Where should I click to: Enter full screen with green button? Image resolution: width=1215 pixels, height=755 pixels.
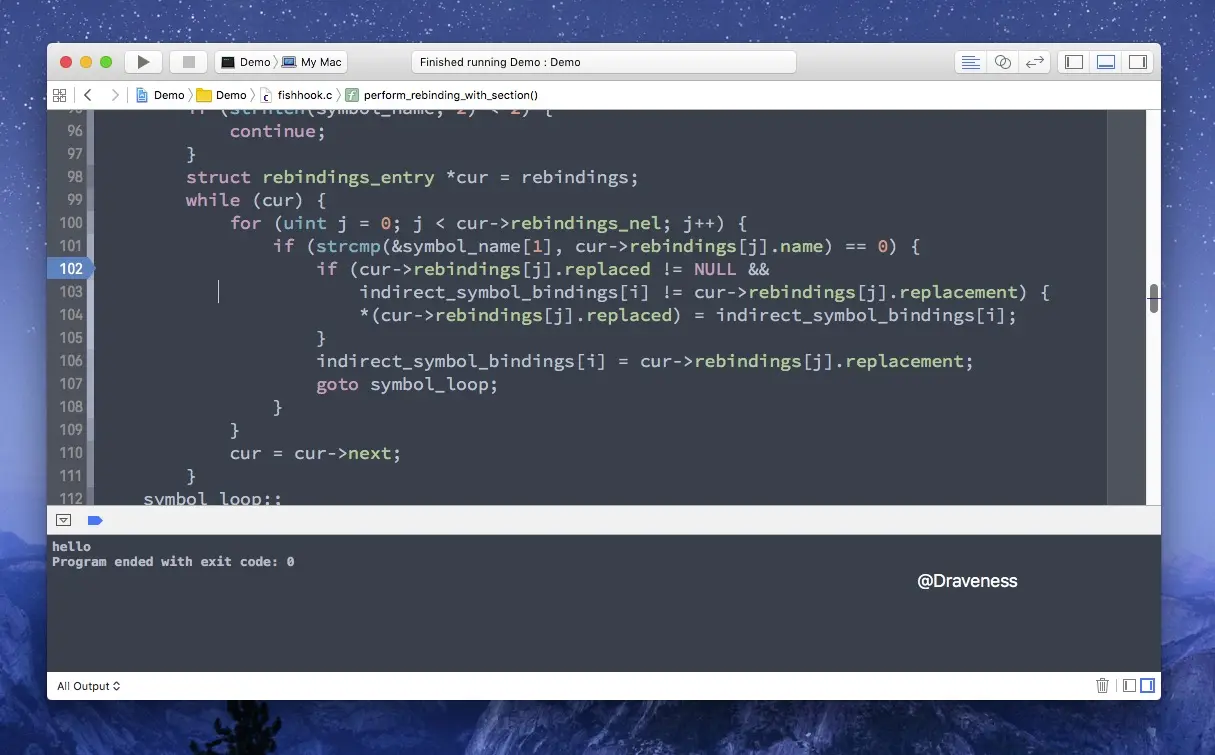click(x=106, y=62)
